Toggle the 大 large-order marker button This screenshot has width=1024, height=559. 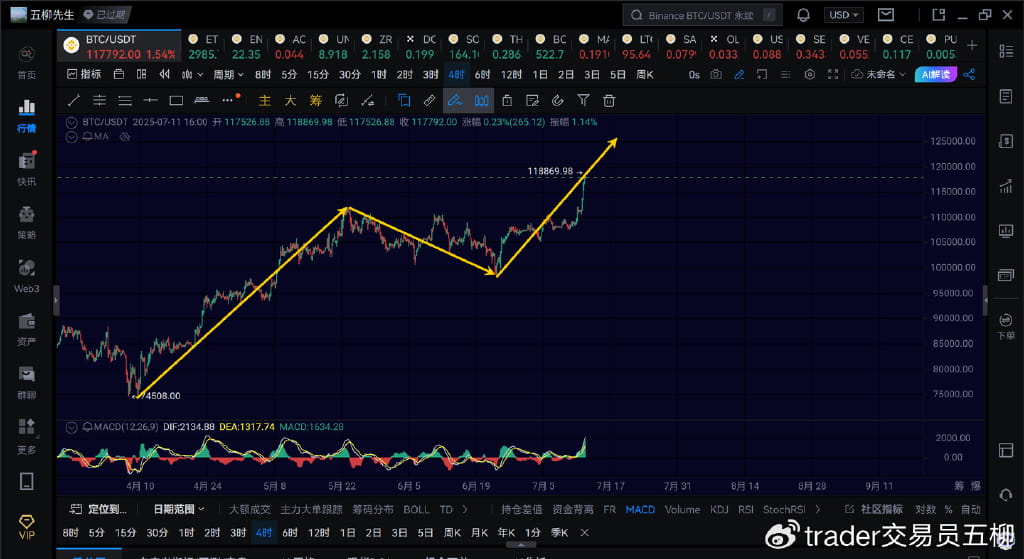(x=290, y=100)
